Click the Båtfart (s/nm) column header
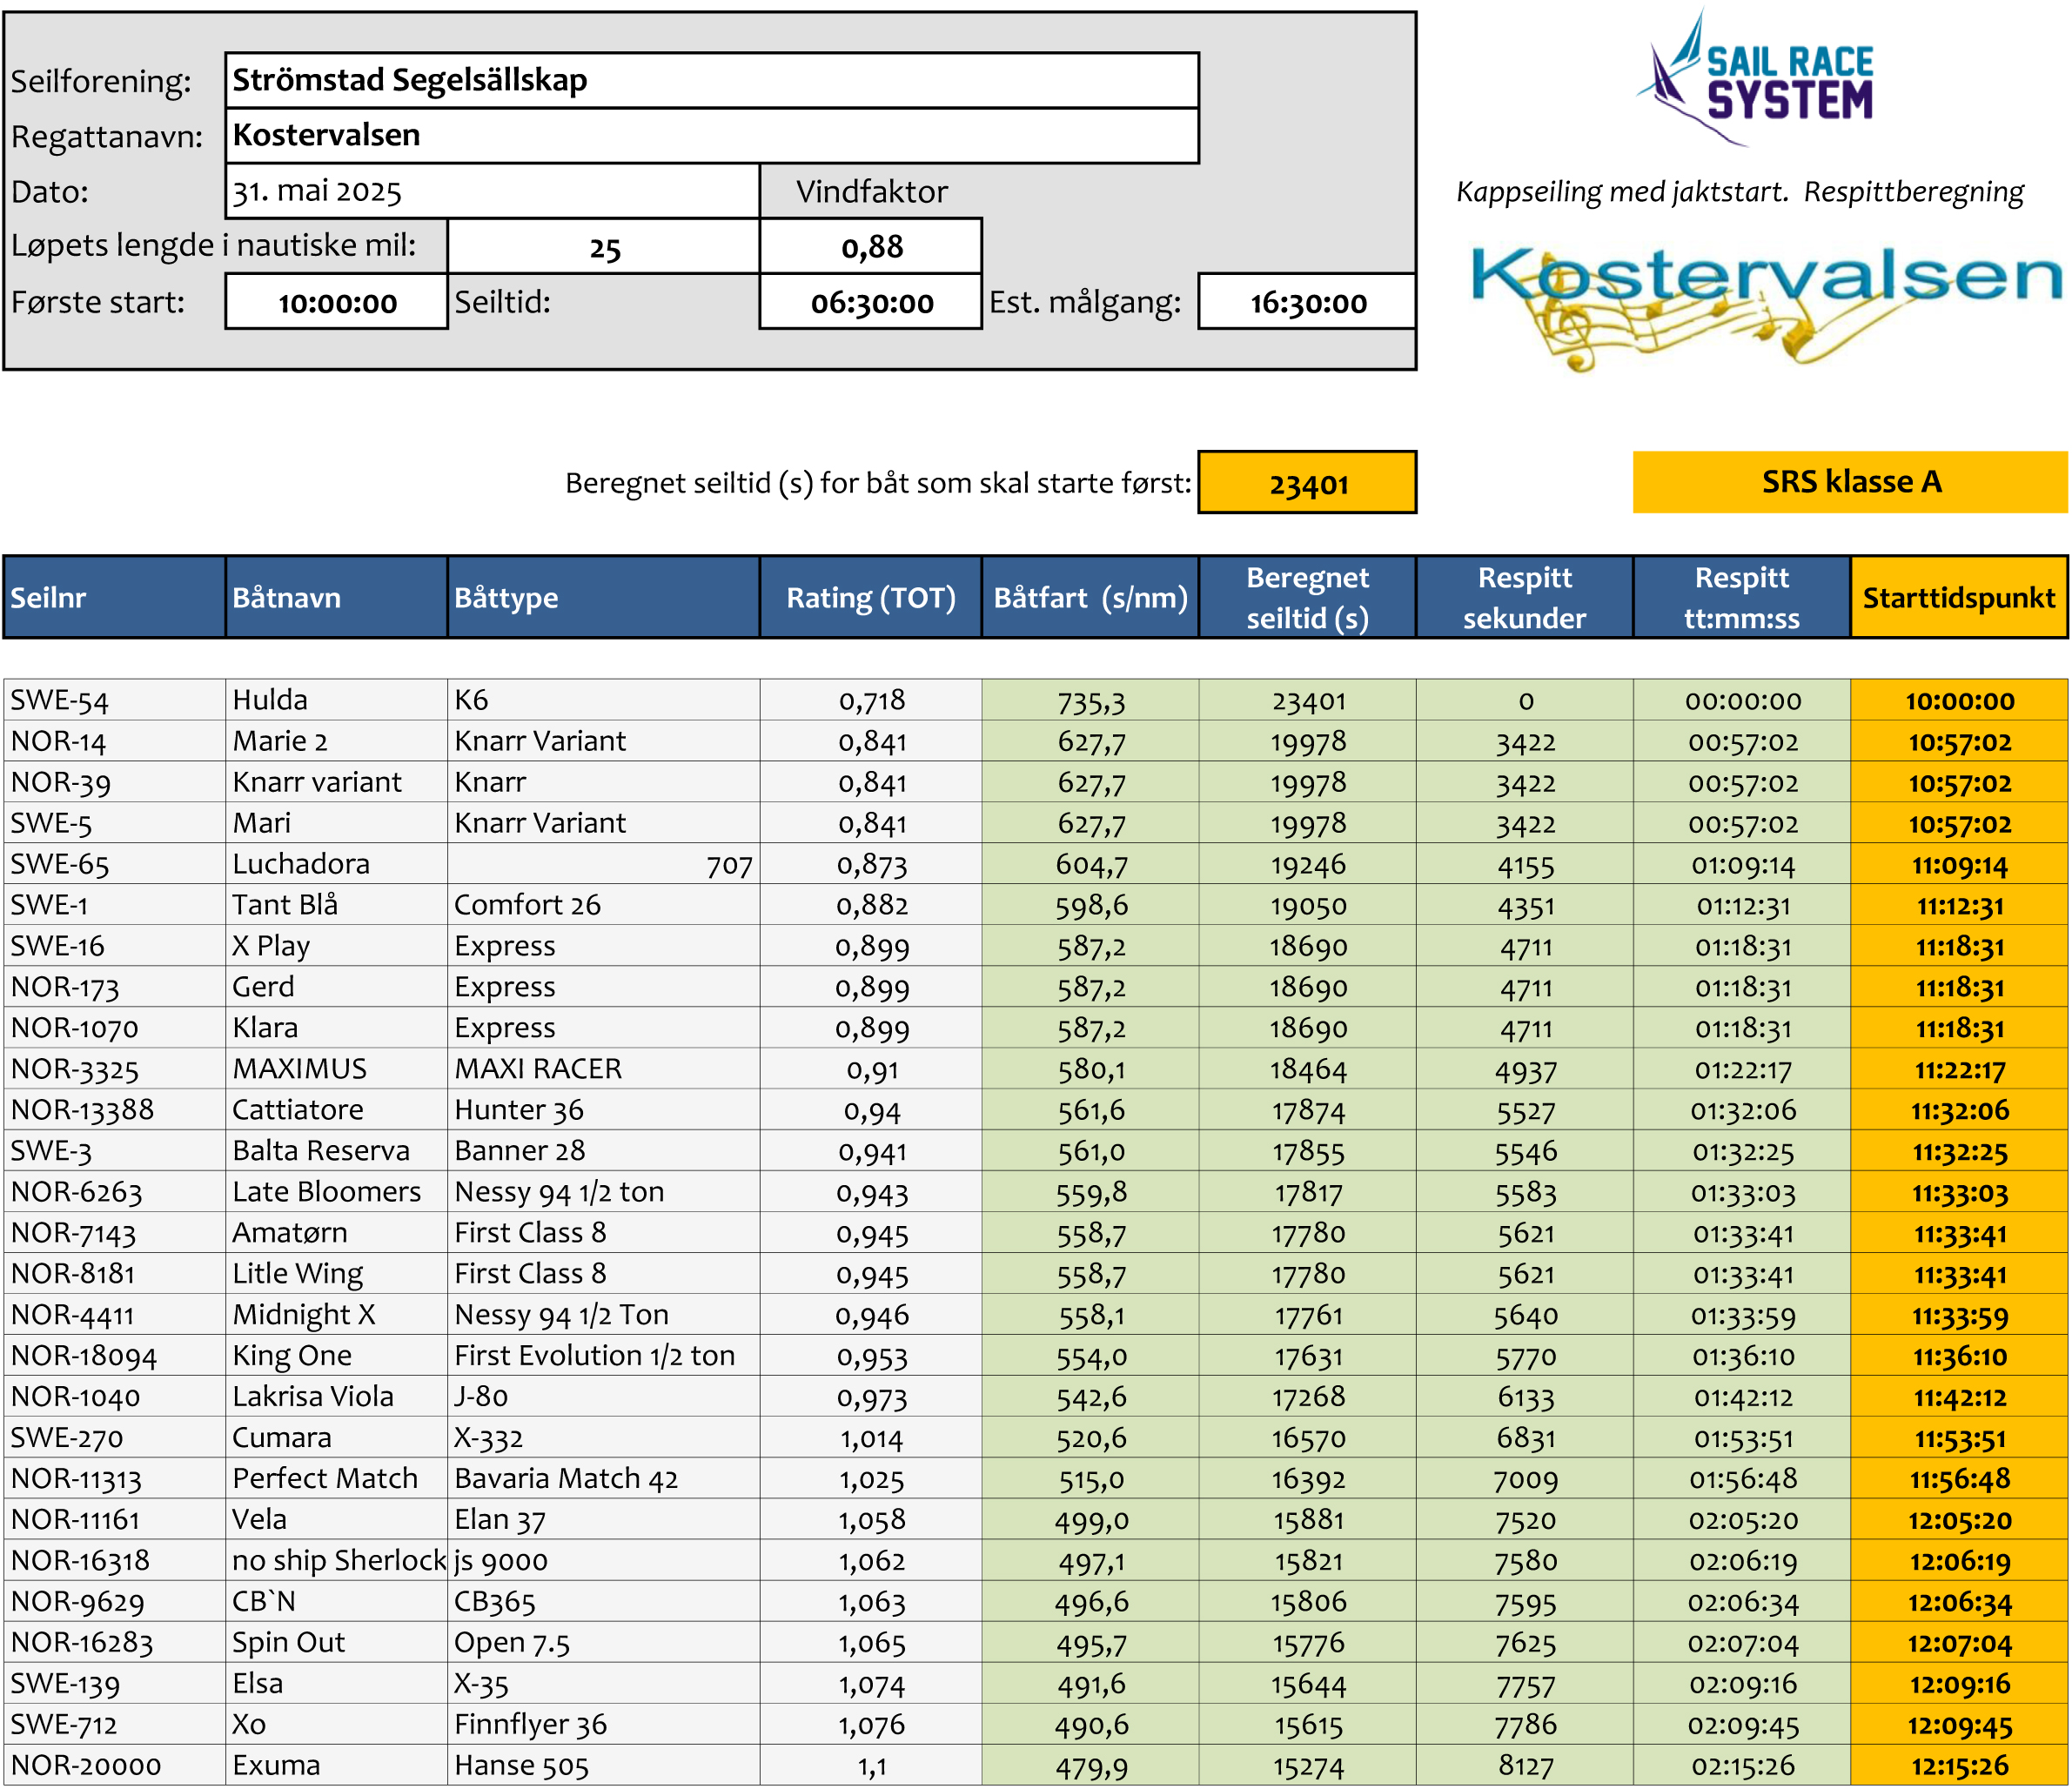The height and width of the screenshot is (1789, 2072). pyautogui.click(x=1090, y=597)
